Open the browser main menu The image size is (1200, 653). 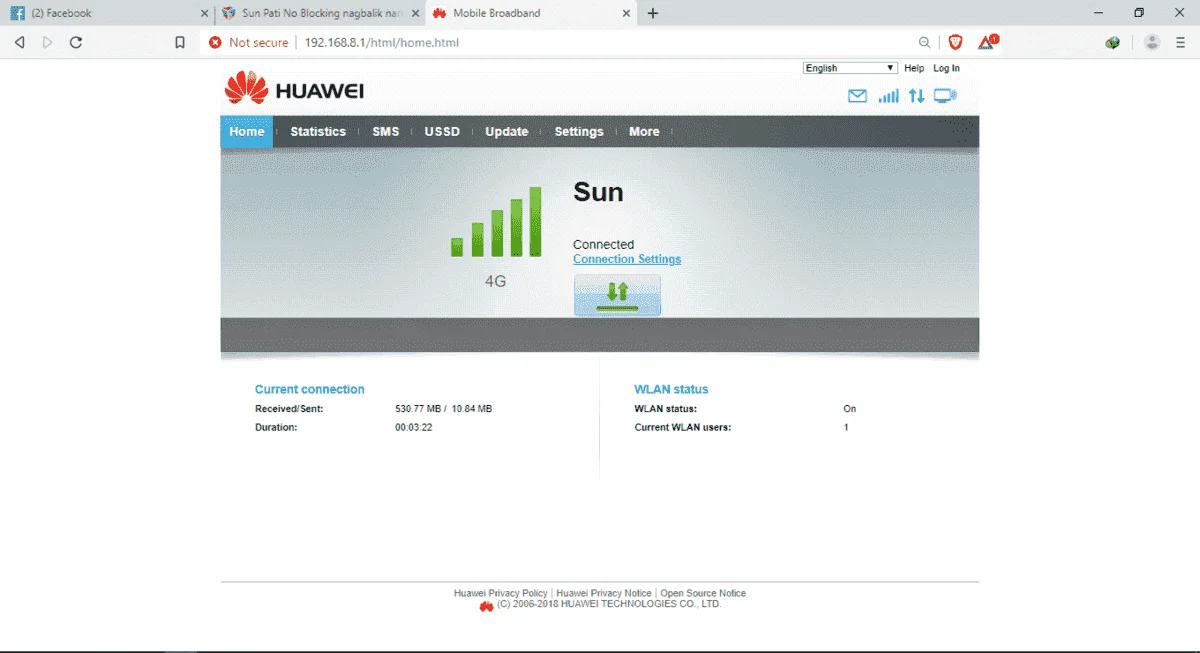coord(1181,42)
